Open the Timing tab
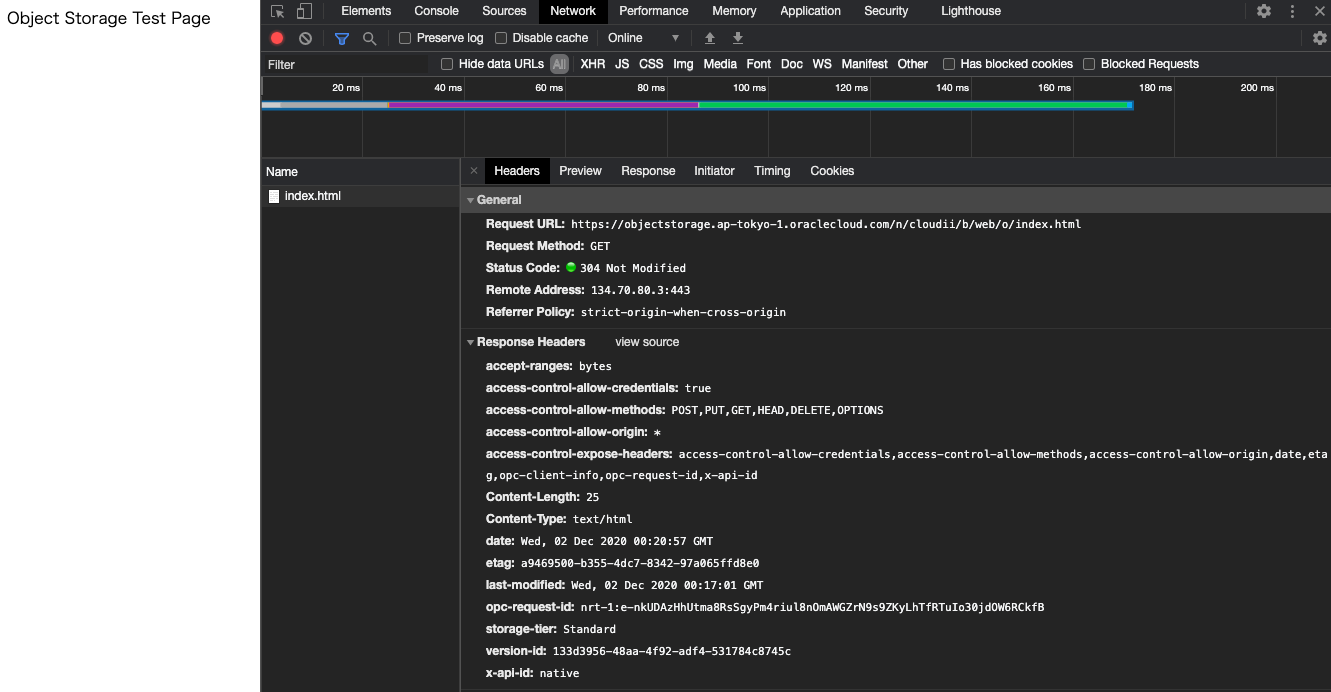1331x692 pixels. 772,171
